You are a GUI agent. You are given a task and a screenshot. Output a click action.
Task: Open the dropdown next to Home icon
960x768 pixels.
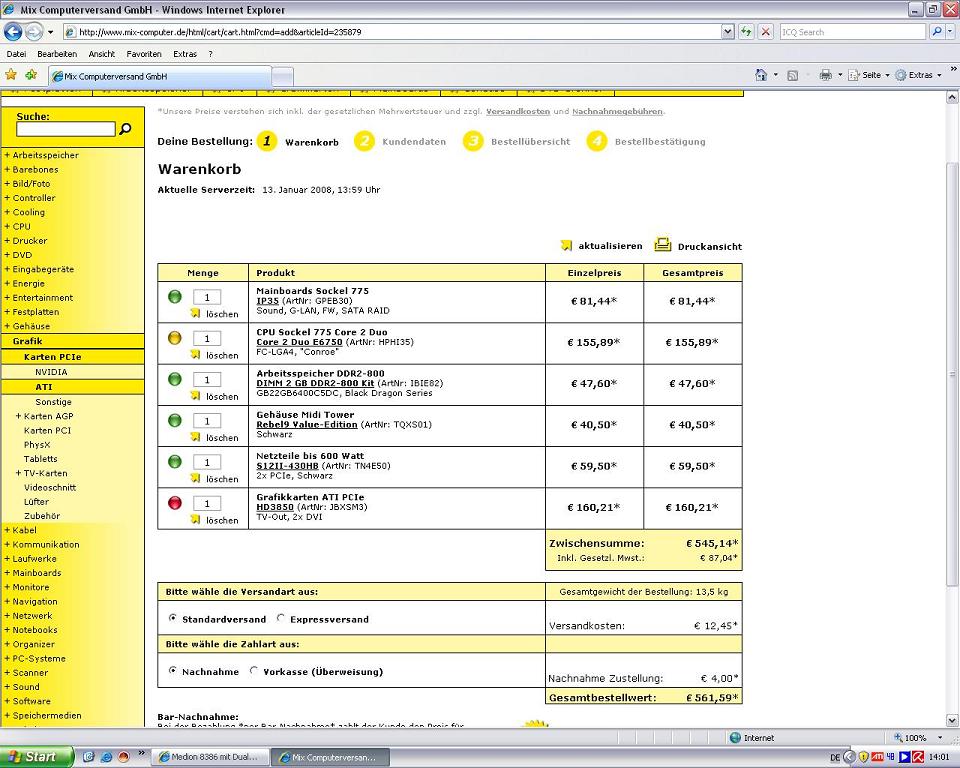(x=776, y=75)
